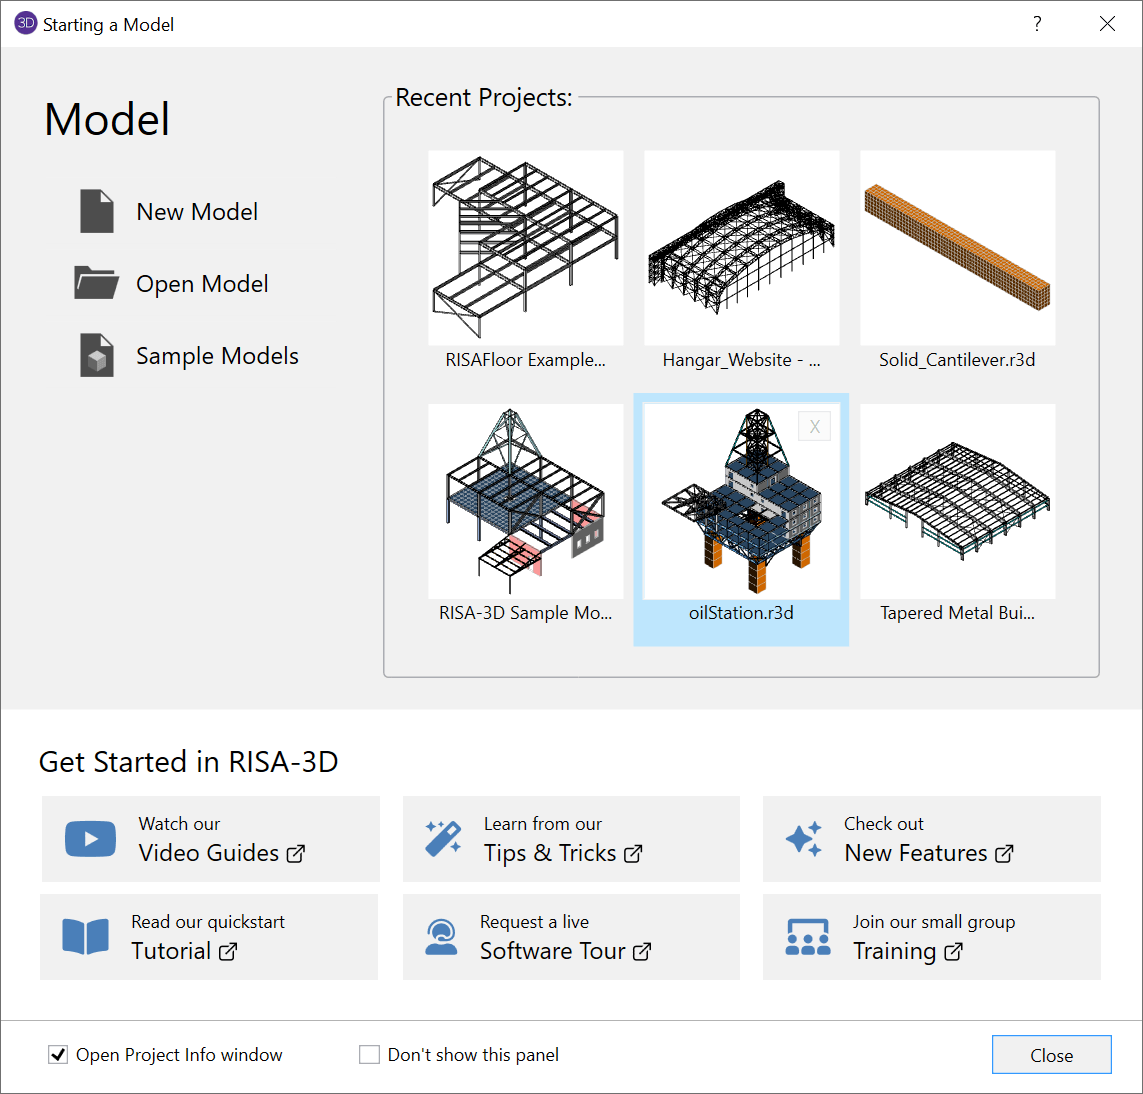Screen dimensions: 1143x1094
Task: Click the Video Guides play icon
Action: (x=91, y=839)
